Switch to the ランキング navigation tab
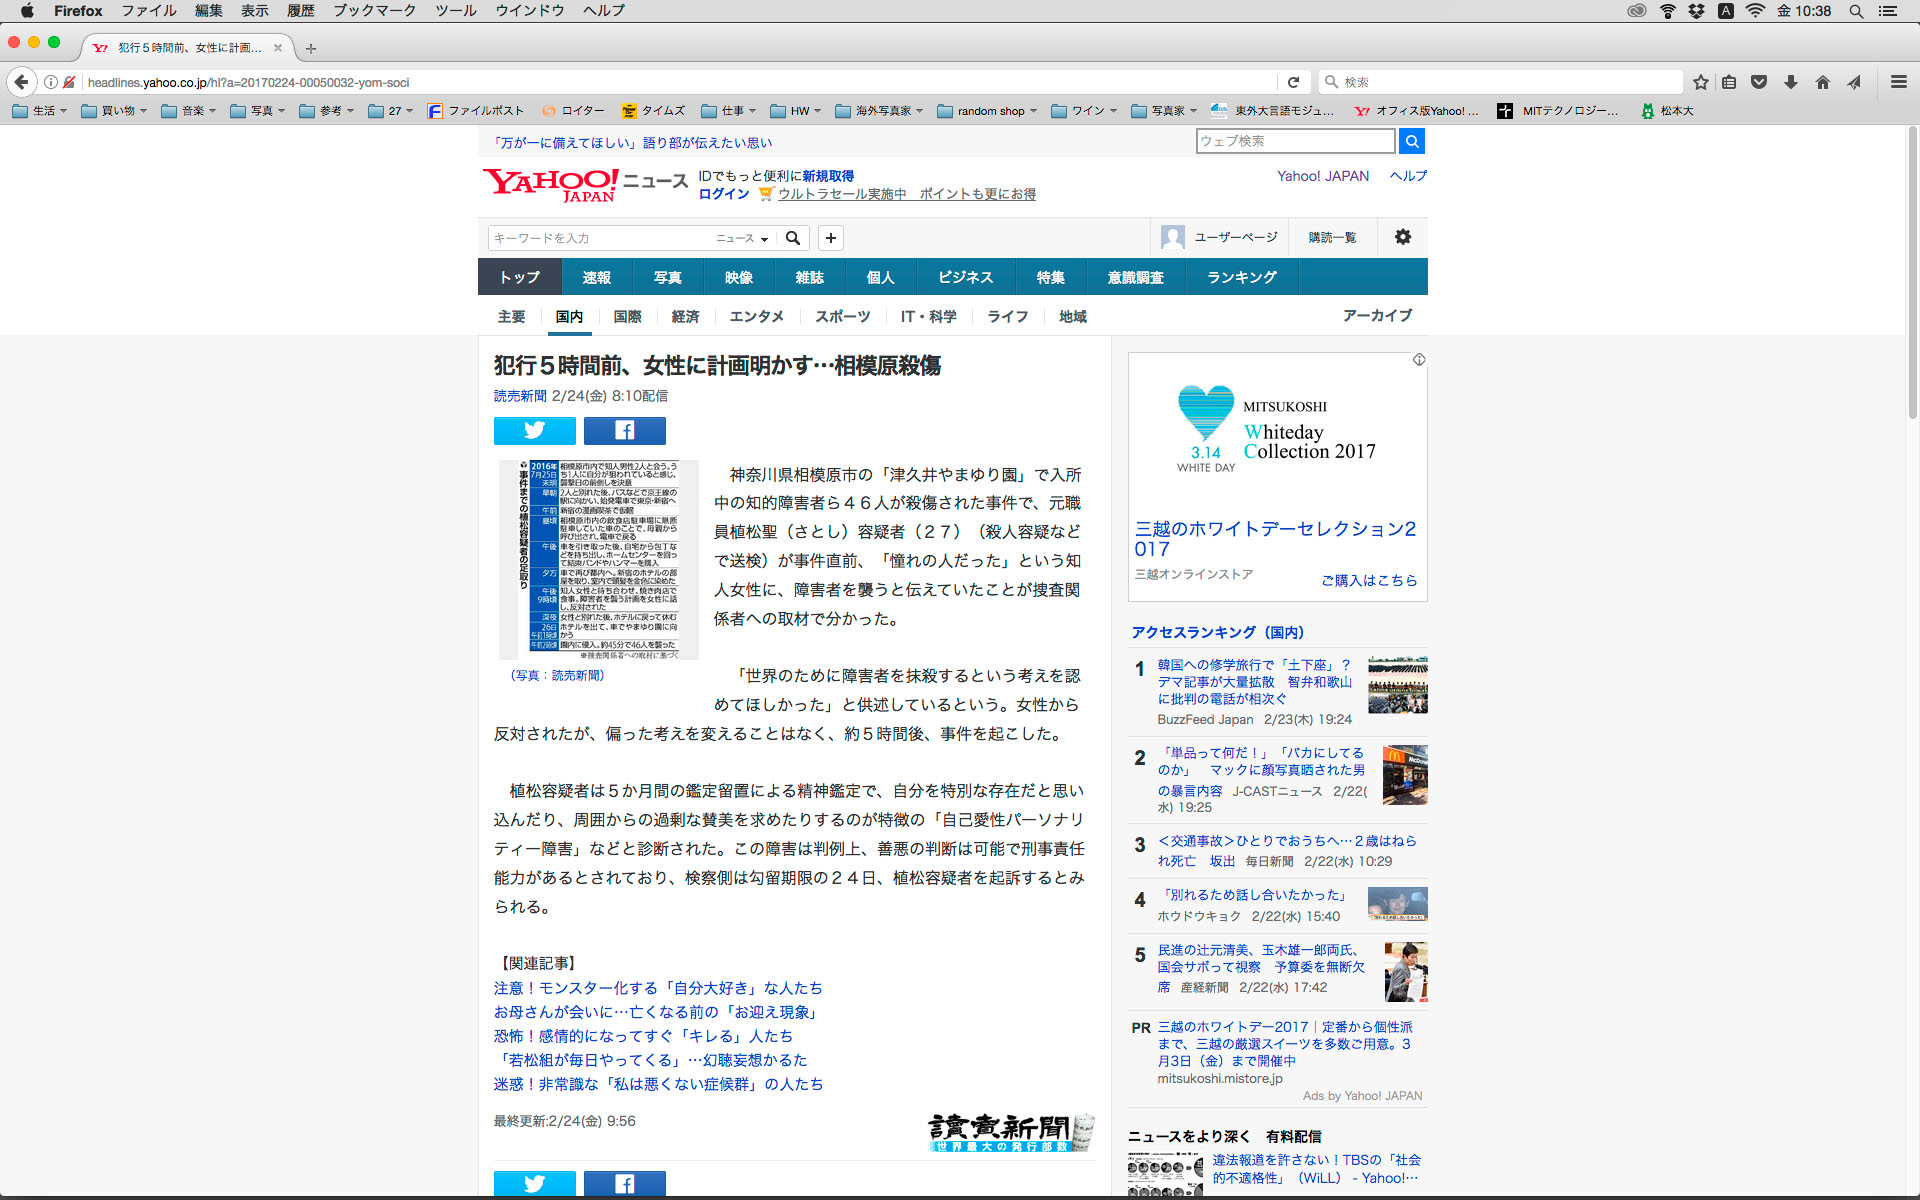The image size is (1920, 1200). [x=1241, y=277]
